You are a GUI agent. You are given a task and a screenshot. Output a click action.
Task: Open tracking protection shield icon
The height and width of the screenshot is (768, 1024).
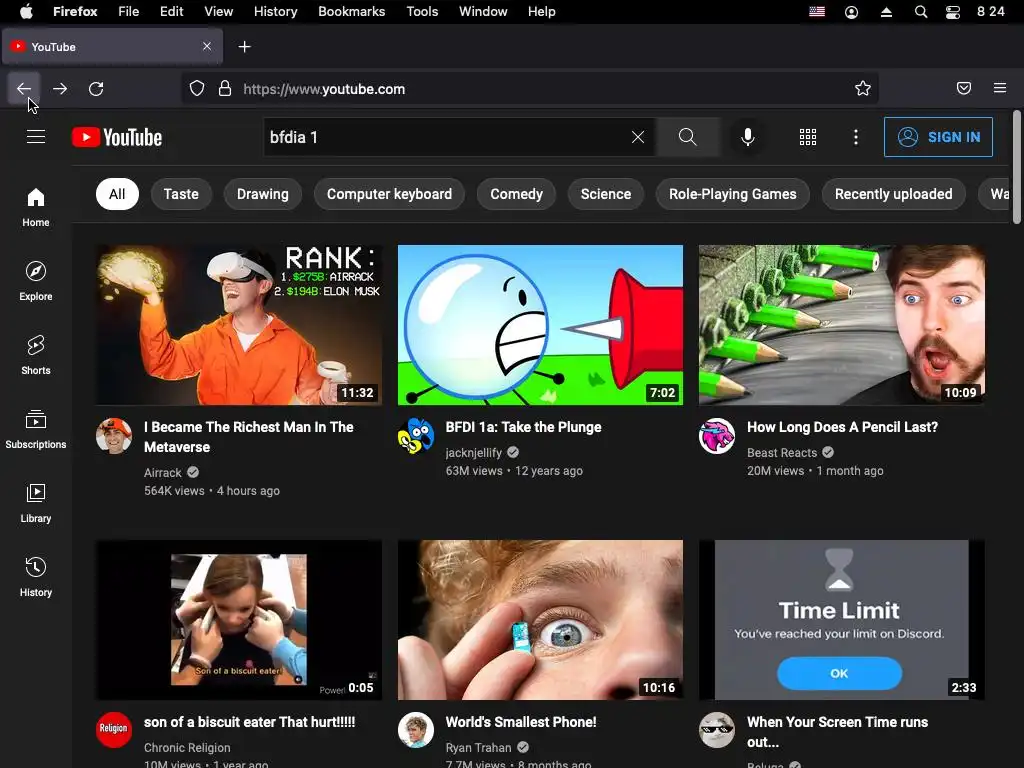pos(197,89)
